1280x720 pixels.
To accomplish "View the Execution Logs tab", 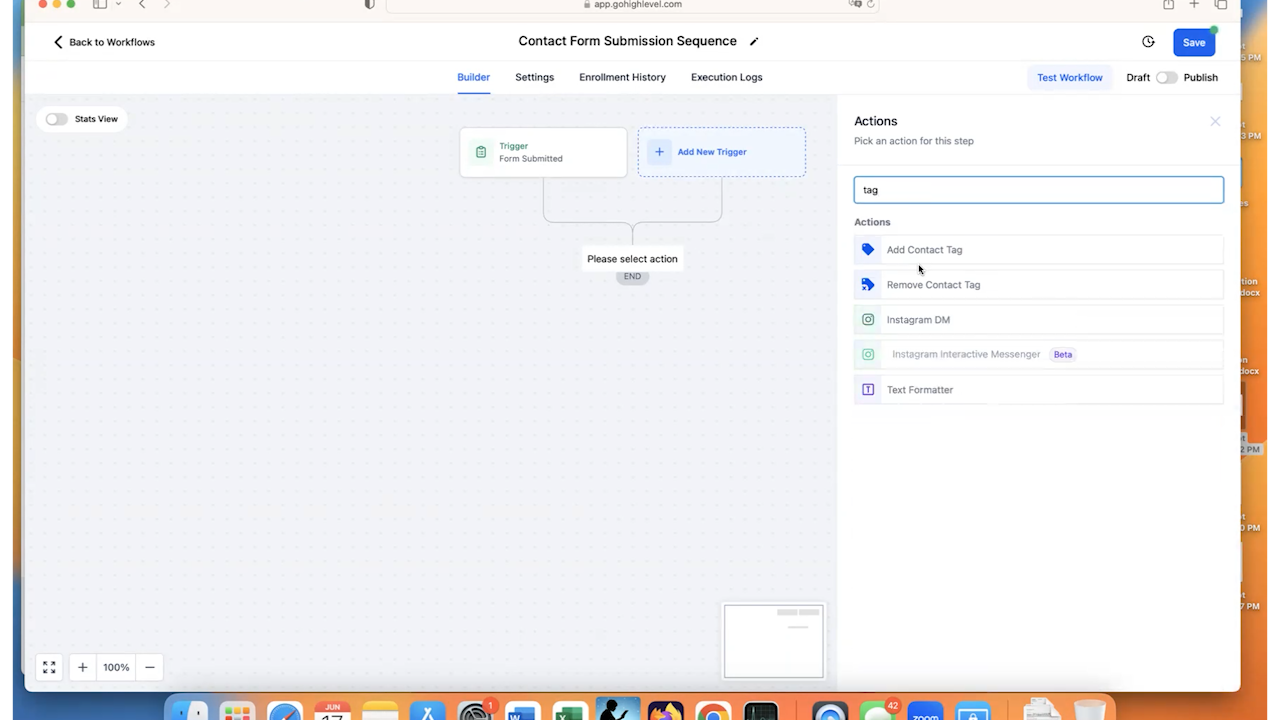I will [726, 77].
